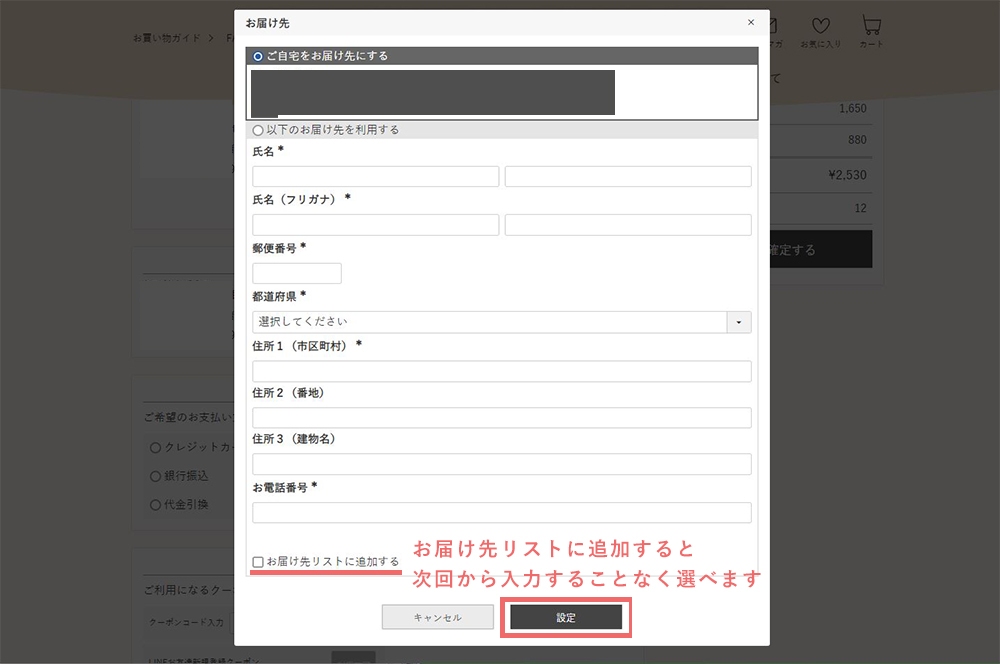Focus the first フリガナ name field

[375, 225]
